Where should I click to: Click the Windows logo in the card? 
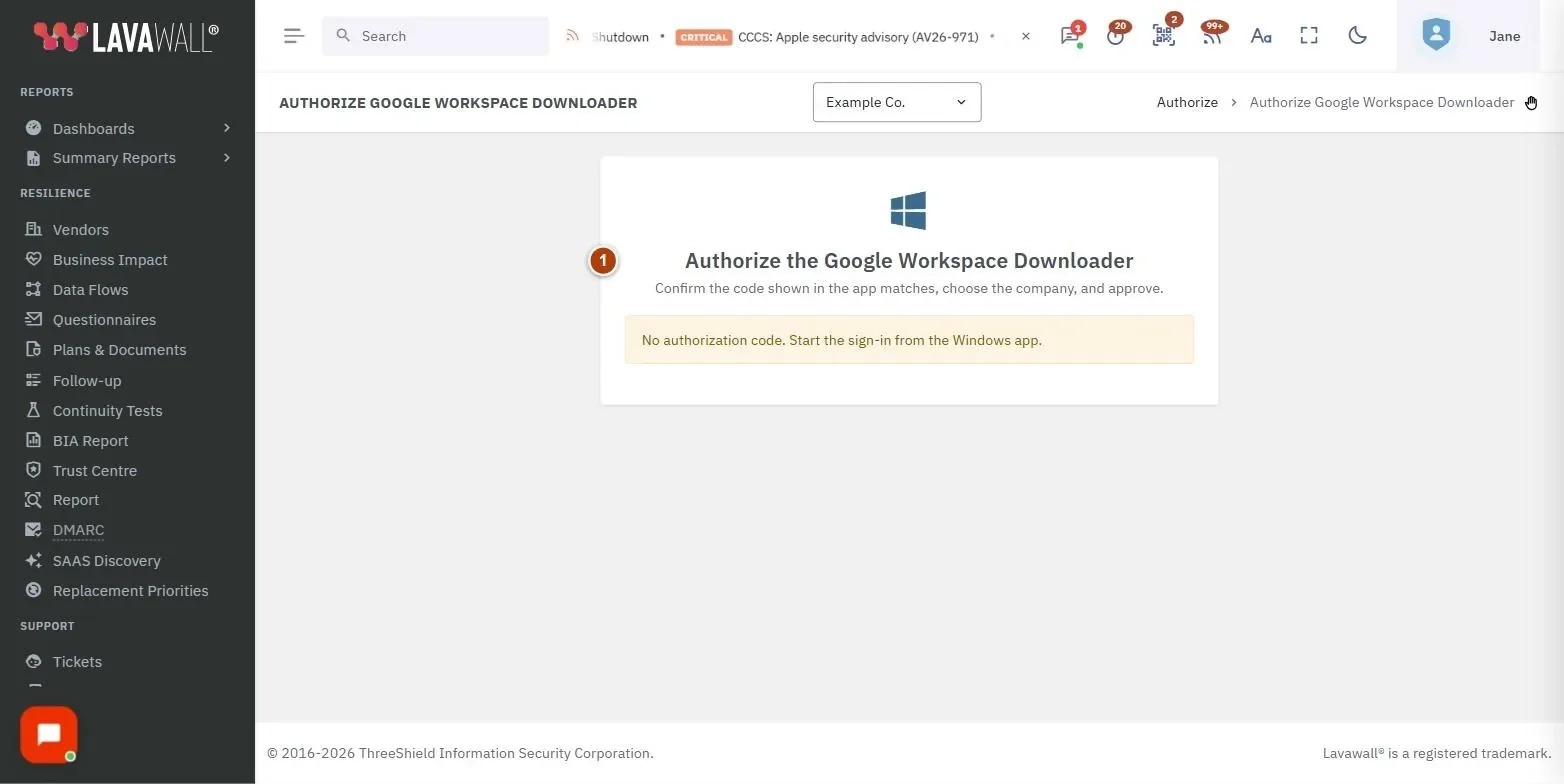[x=908, y=211]
